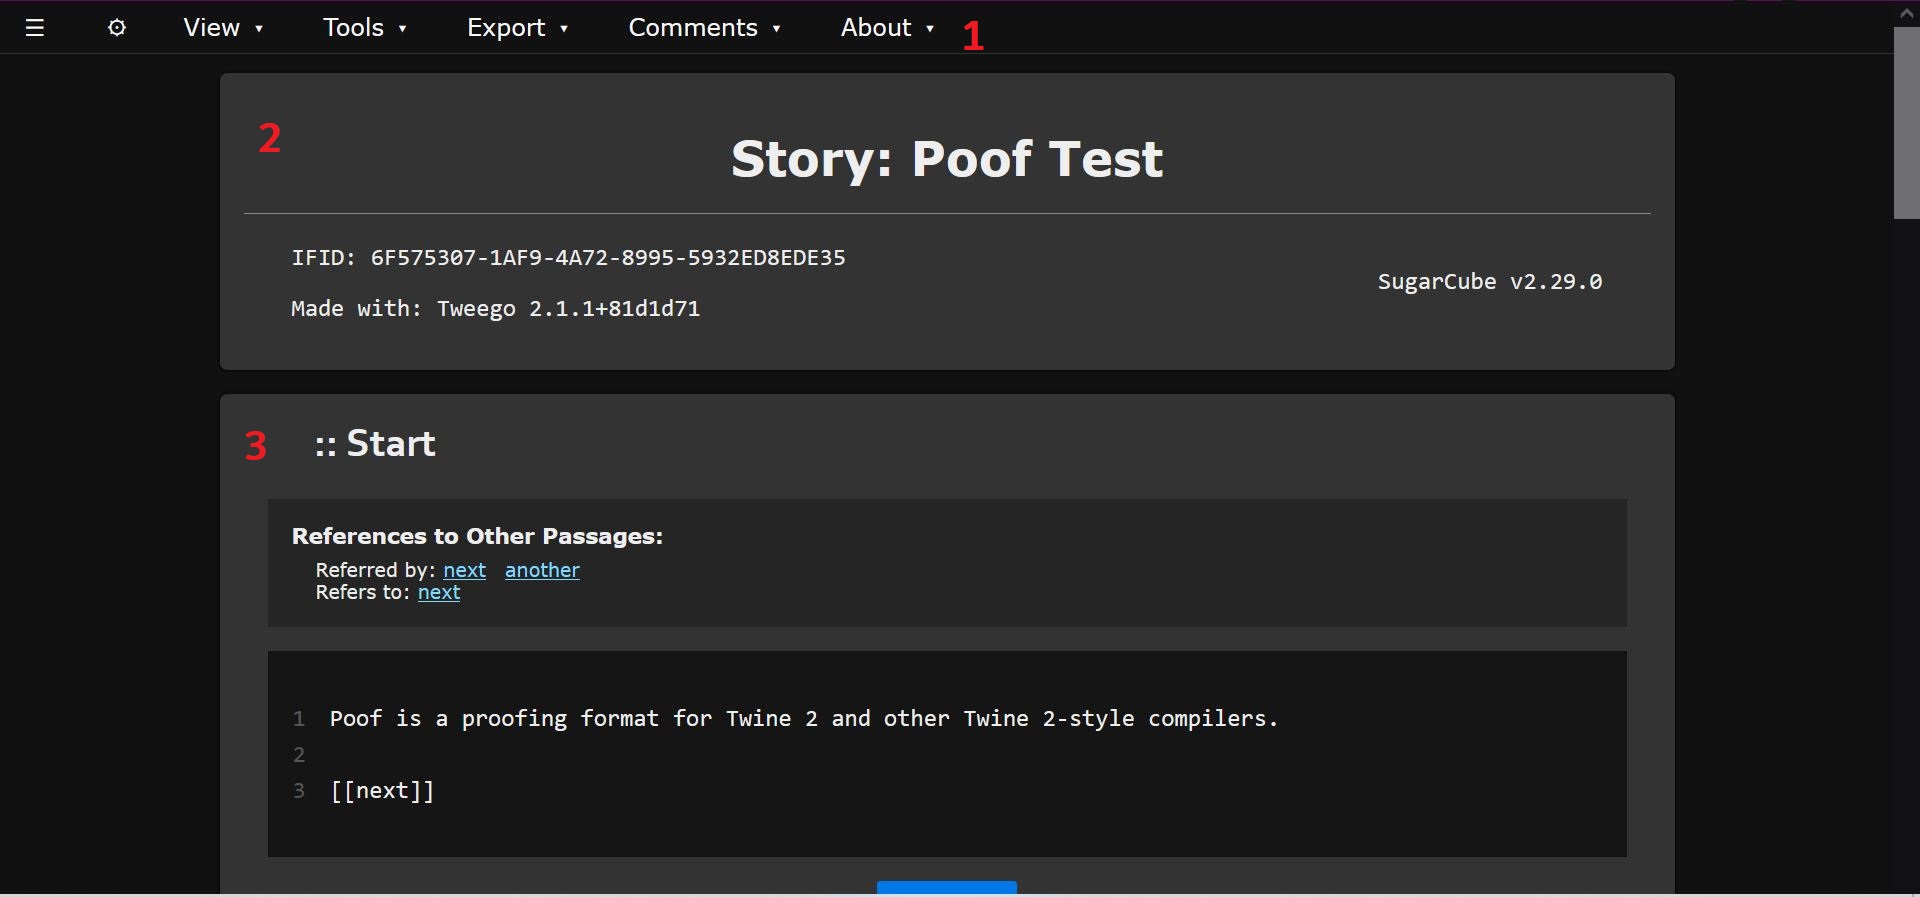Click the SugarCube v2.29.0 label
Viewport: 1920px width, 897px height.
coord(1489,282)
